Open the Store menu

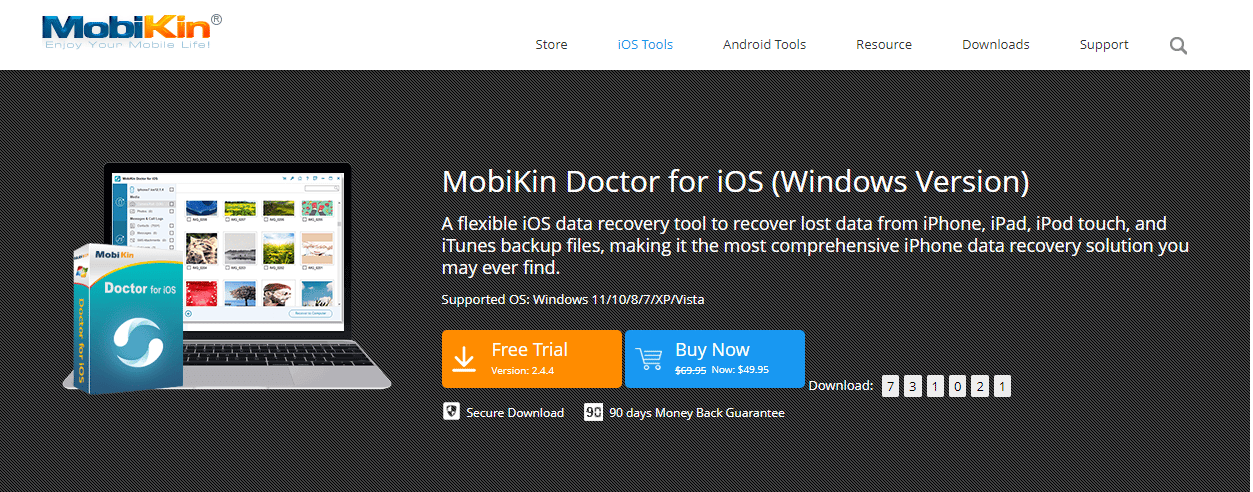pyautogui.click(x=551, y=44)
